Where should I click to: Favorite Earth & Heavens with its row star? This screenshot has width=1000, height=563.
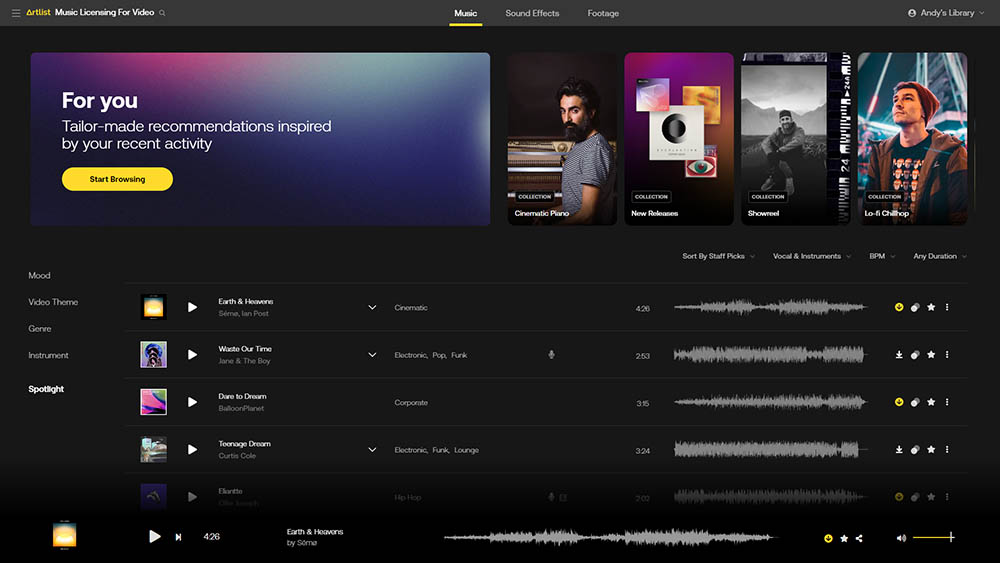tap(931, 307)
